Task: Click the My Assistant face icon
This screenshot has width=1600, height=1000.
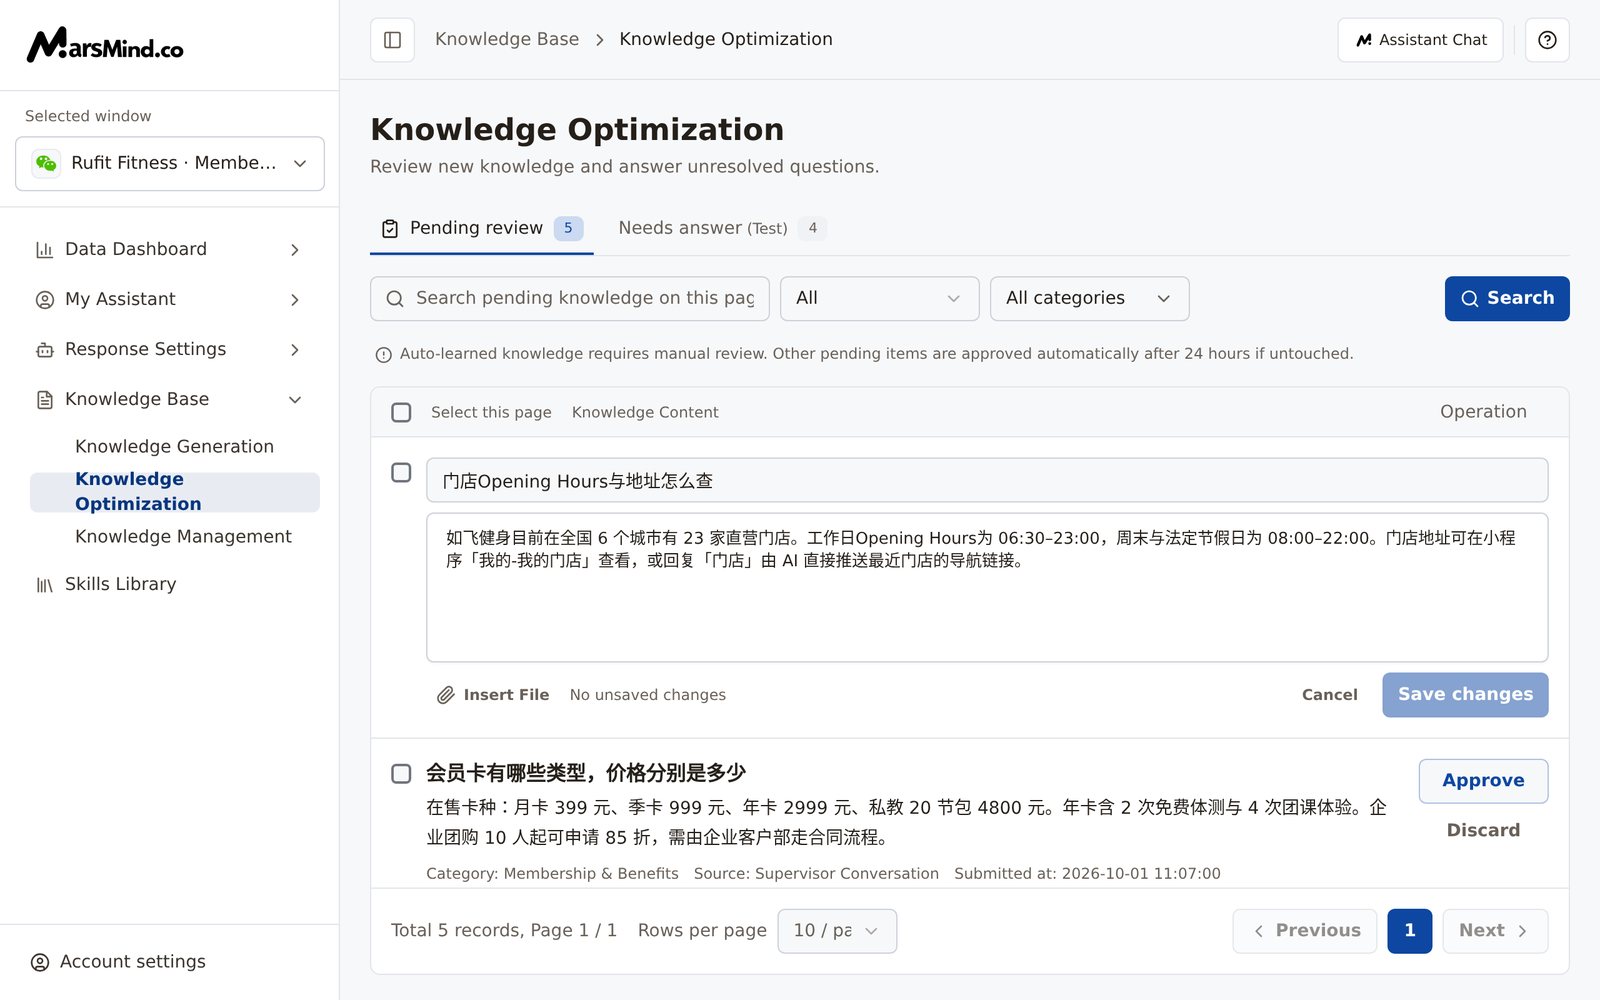Action: click(45, 300)
